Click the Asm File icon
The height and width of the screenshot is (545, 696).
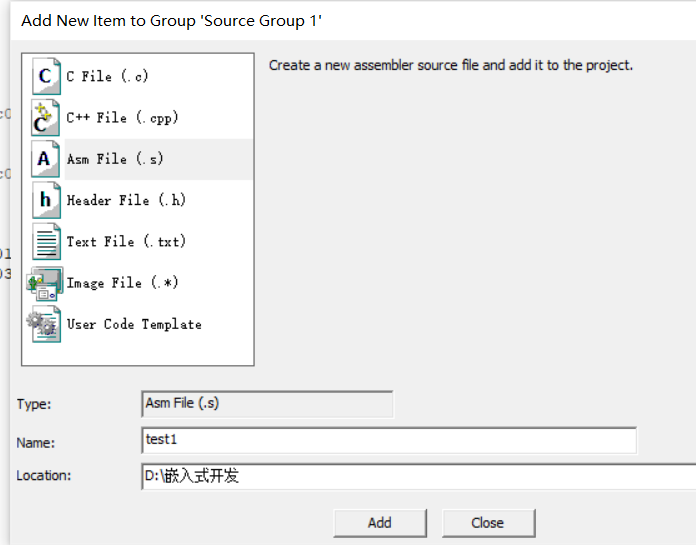[x=45, y=159]
